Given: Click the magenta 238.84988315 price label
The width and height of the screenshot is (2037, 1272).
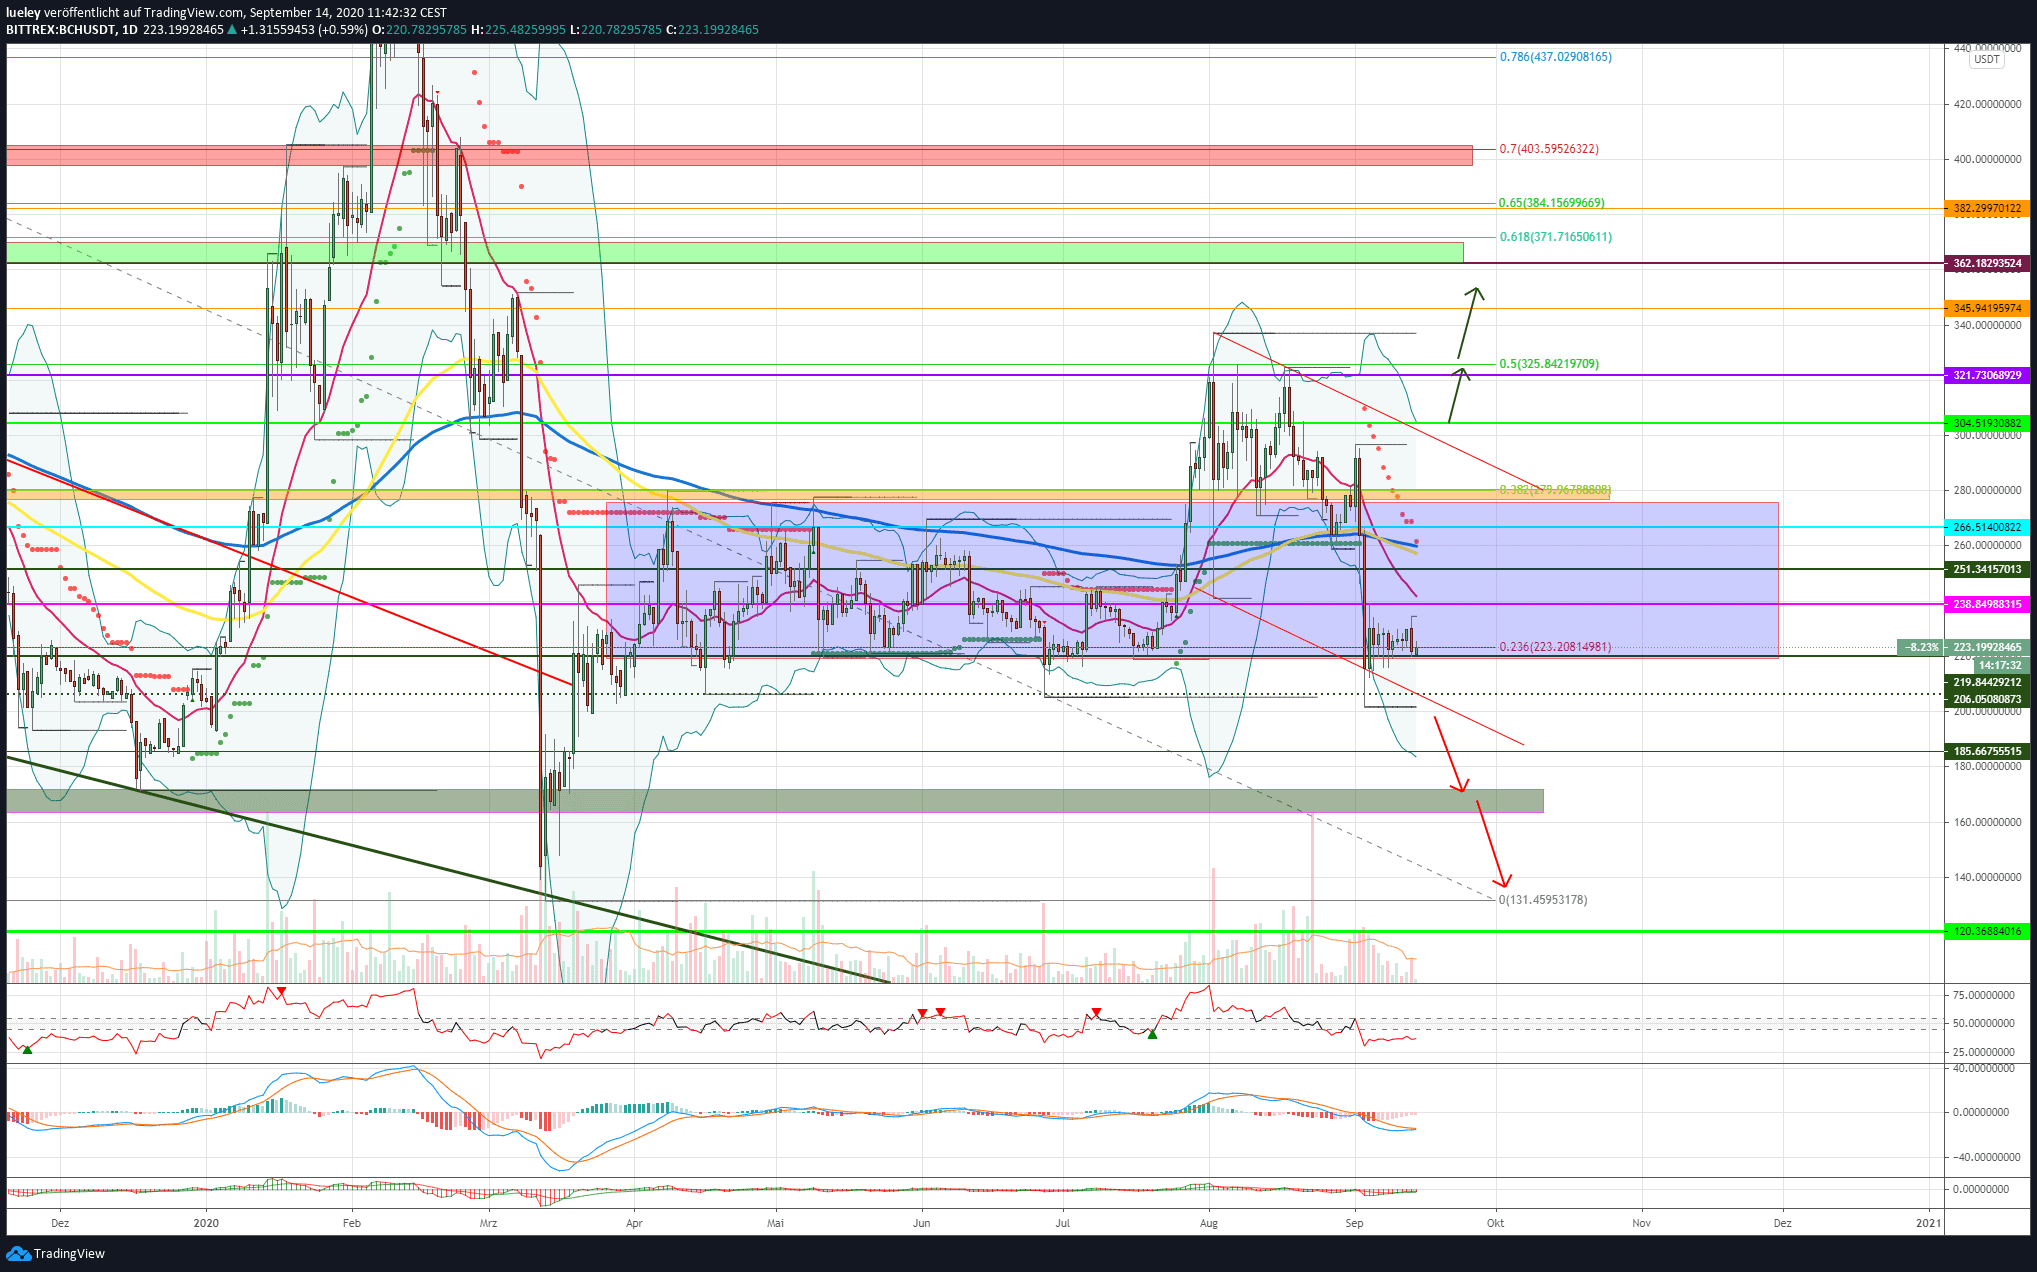Looking at the screenshot, I should pos(1986,604).
